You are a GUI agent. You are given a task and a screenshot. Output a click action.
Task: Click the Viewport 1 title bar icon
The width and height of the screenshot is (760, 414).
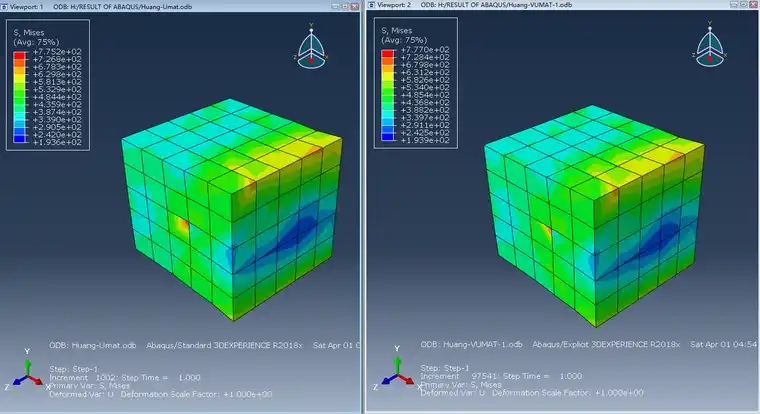4,6
